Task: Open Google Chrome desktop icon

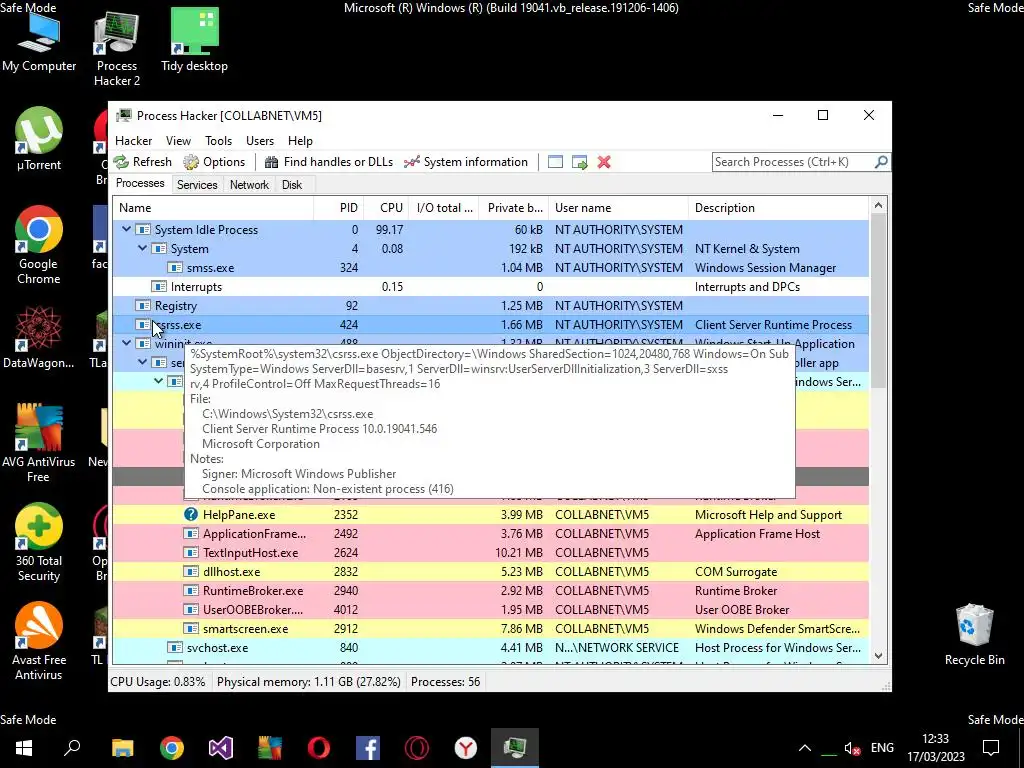Action: 39,245
